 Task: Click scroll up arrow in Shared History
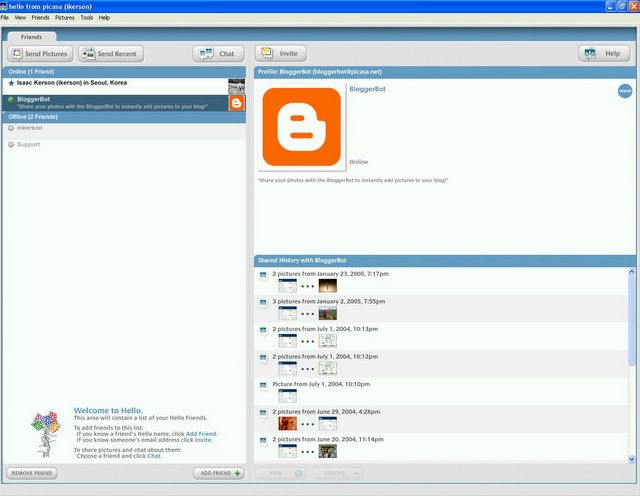click(631, 271)
